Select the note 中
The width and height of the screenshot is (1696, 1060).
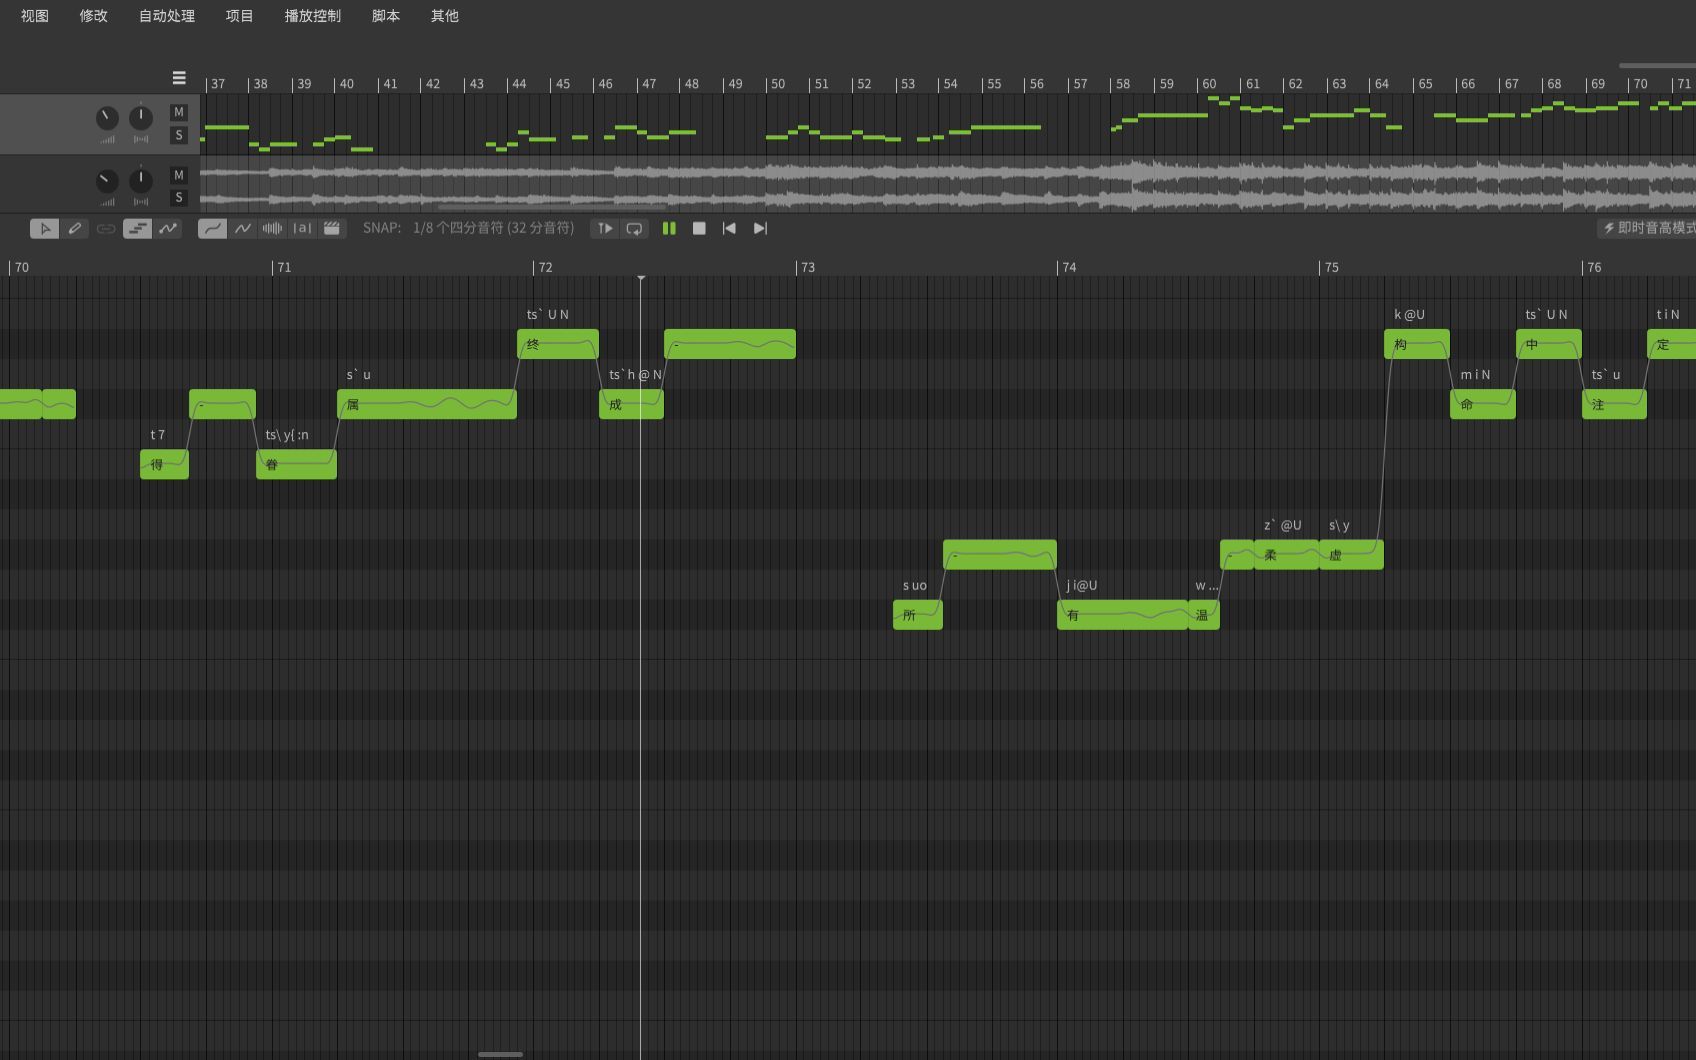tap(1548, 344)
